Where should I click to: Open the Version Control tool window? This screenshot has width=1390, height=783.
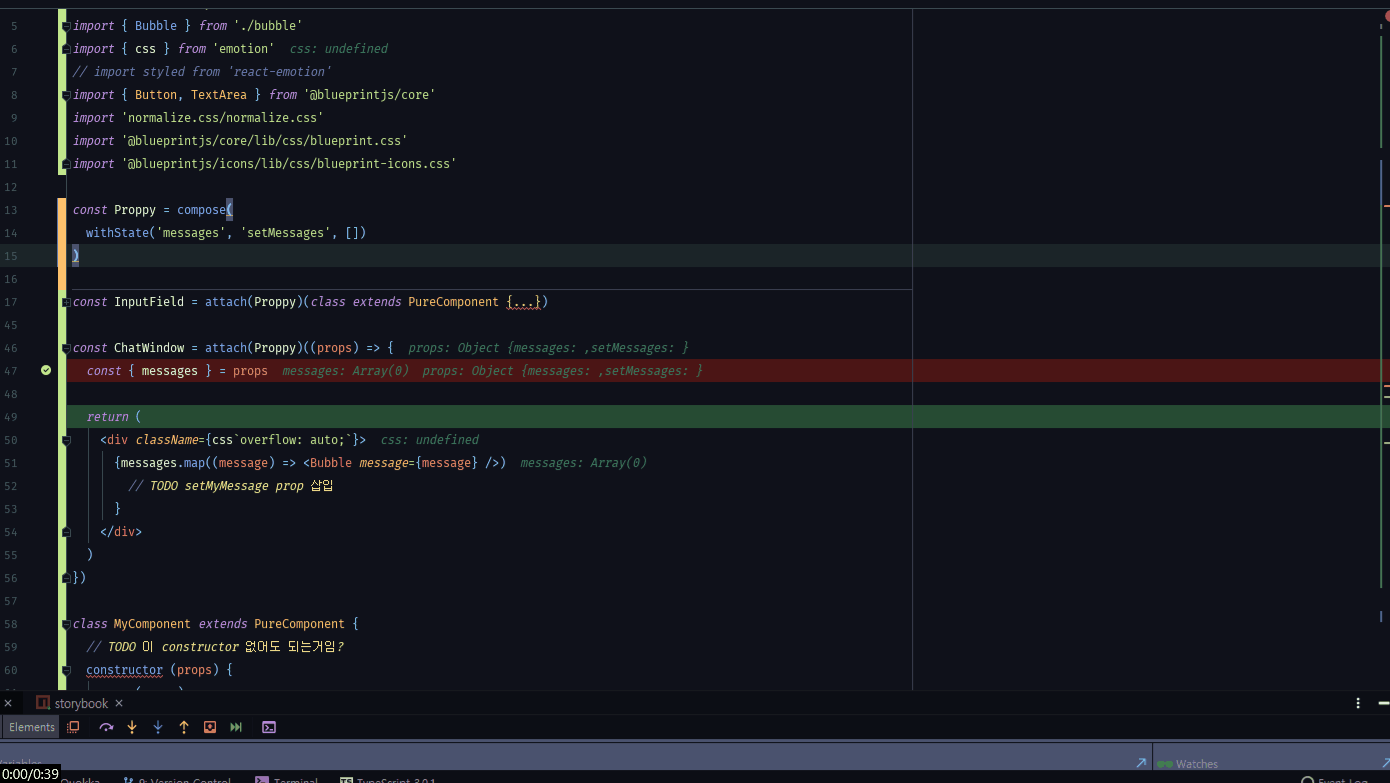click(177, 780)
